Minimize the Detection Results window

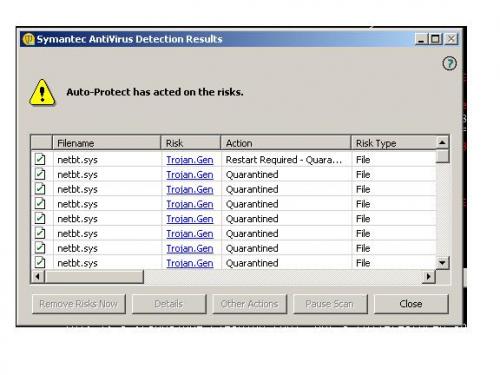(421, 39)
